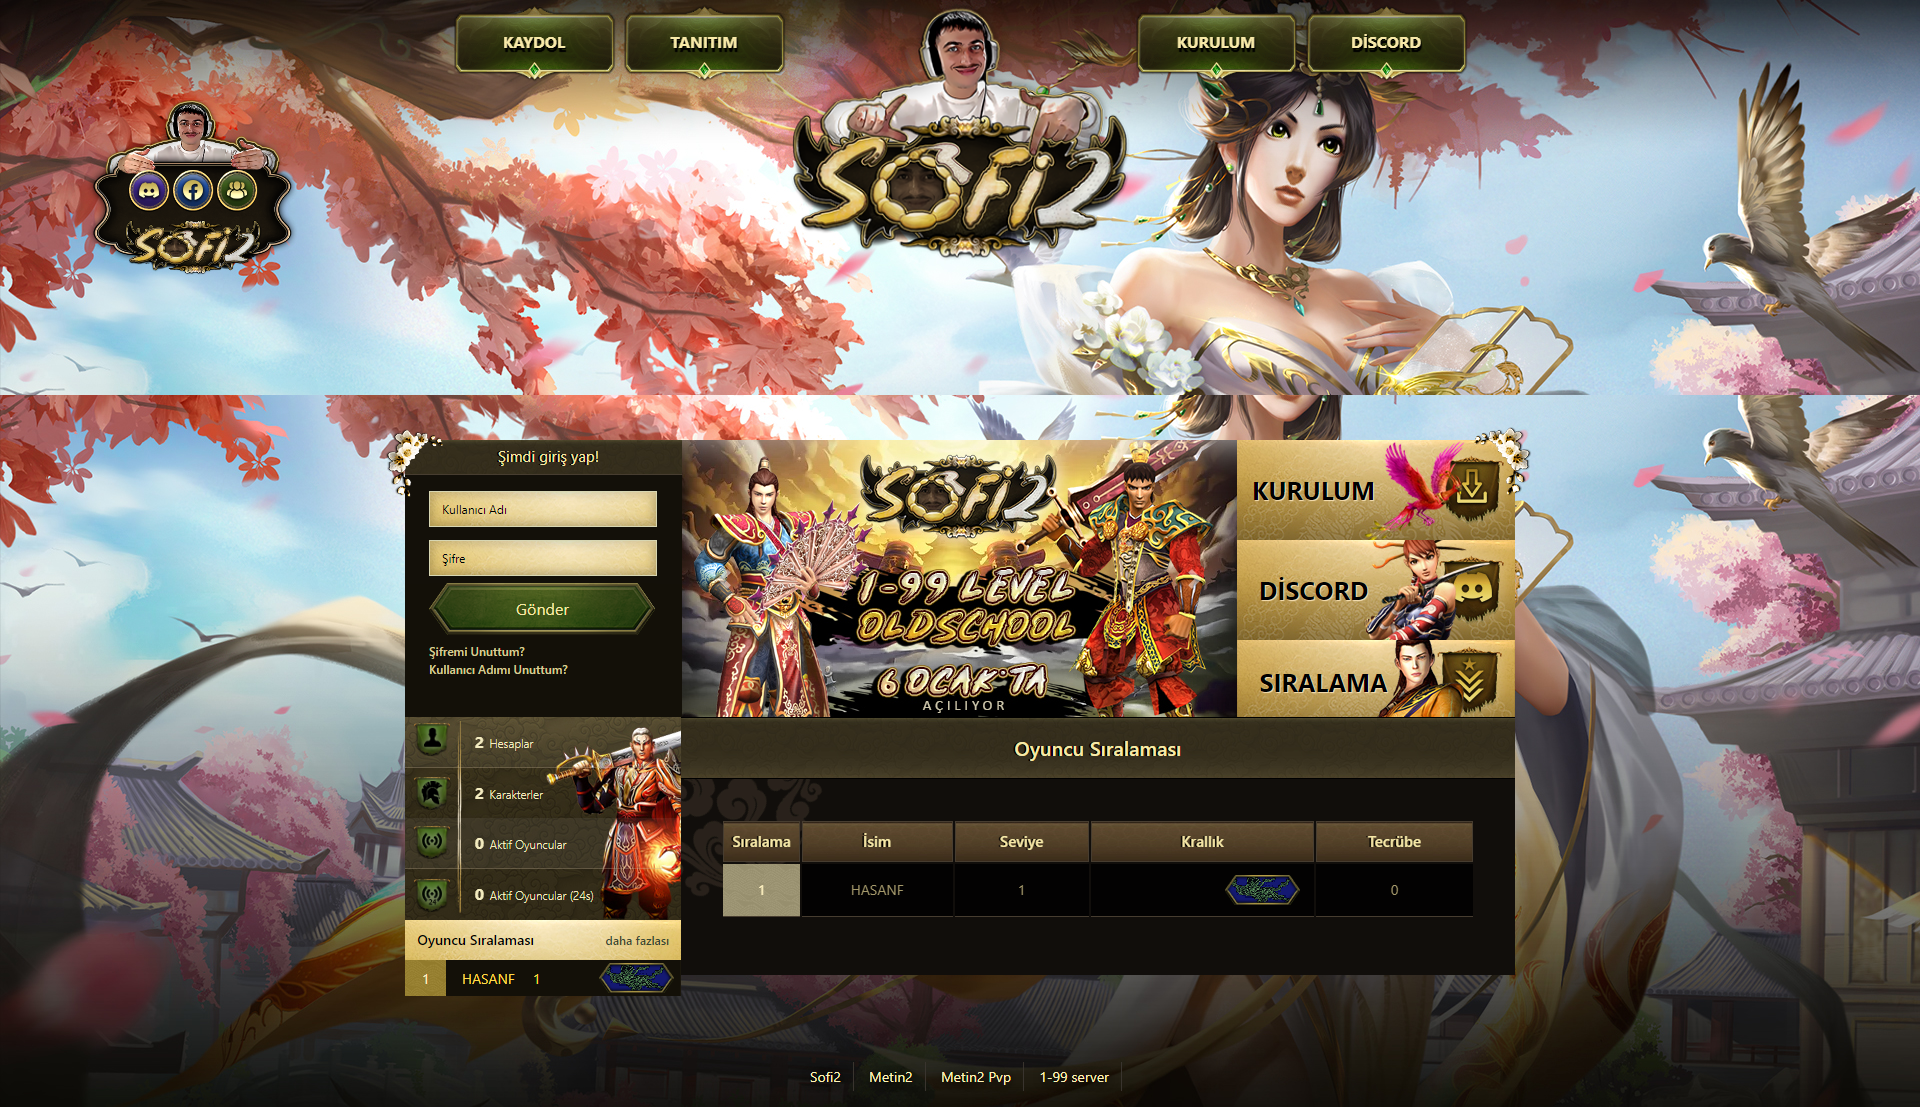Open the 1-99 server footer link
Image resolution: width=1920 pixels, height=1107 pixels.
(x=1074, y=1077)
